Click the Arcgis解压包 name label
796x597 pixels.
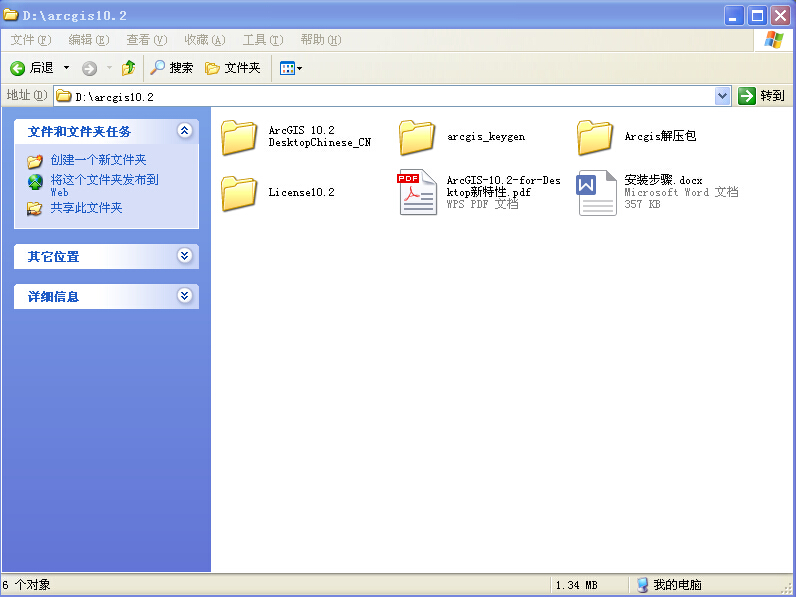(x=660, y=136)
